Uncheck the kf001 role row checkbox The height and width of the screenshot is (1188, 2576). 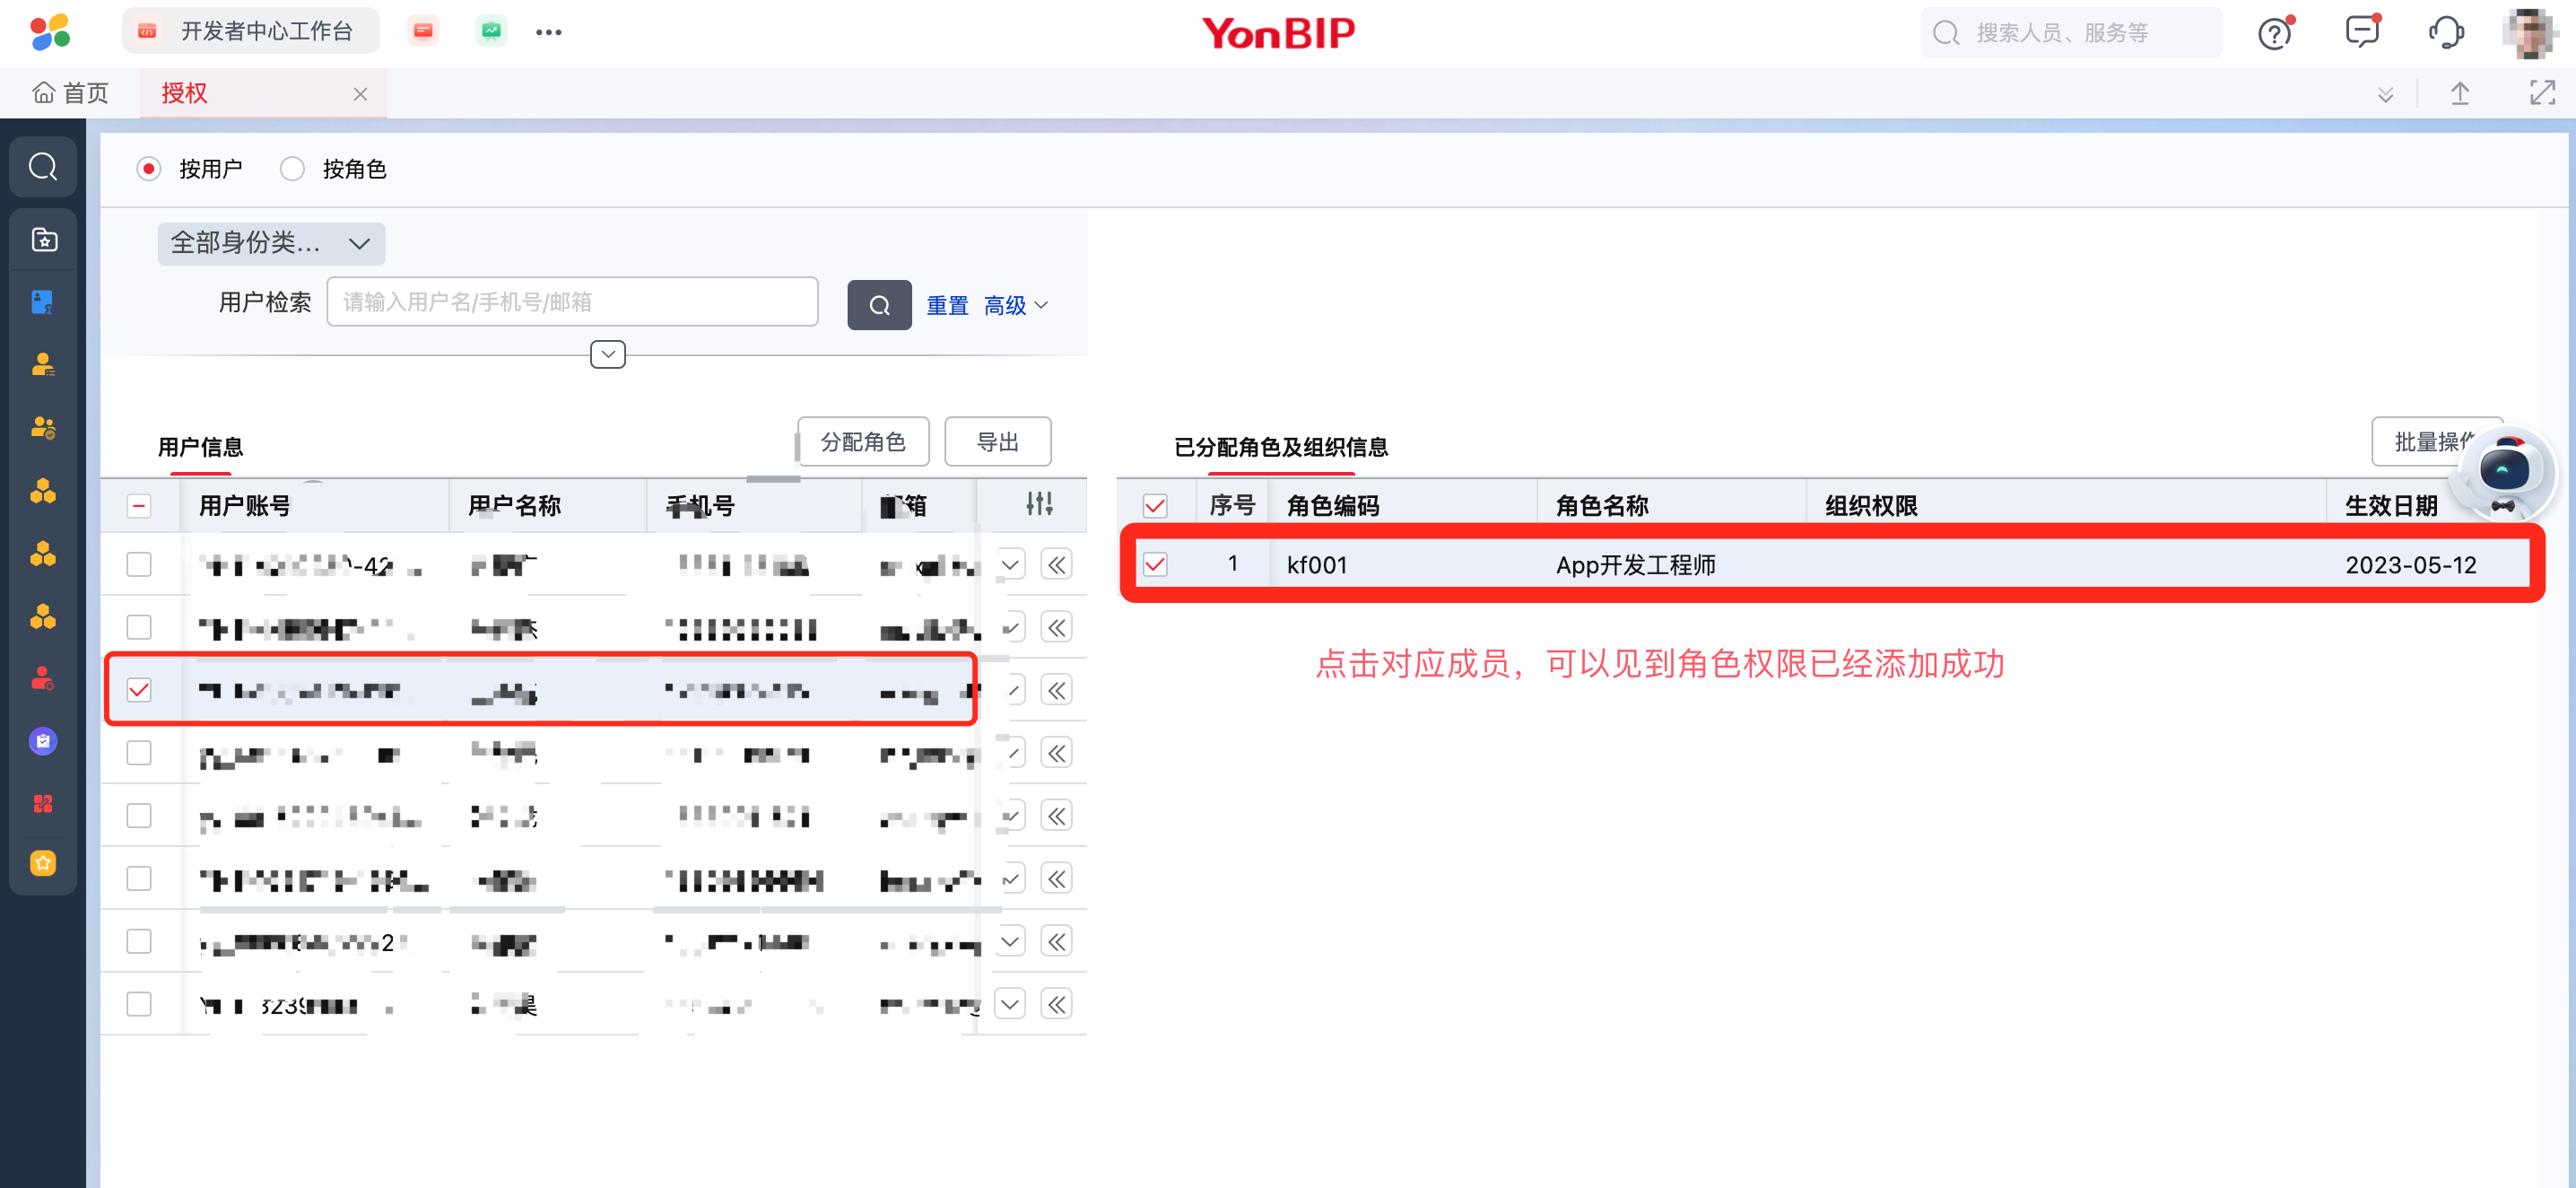[1155, 564]
